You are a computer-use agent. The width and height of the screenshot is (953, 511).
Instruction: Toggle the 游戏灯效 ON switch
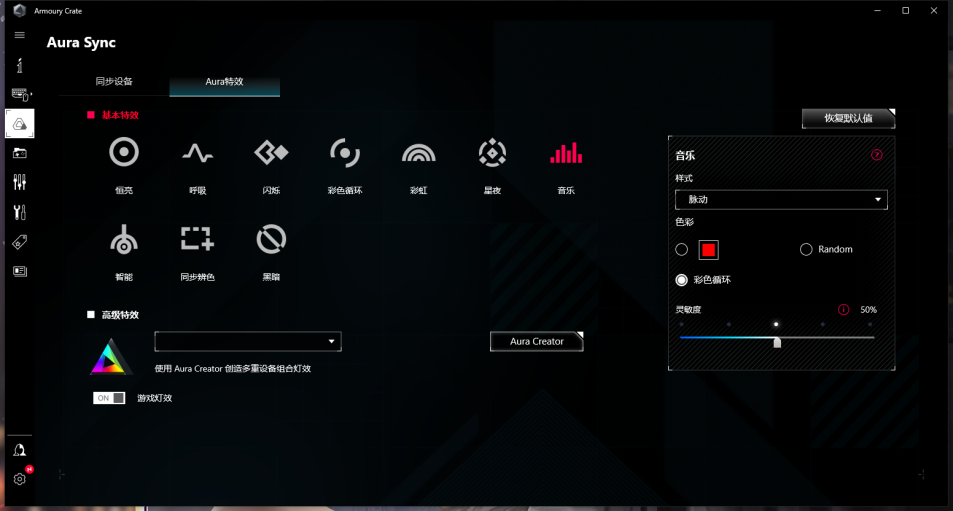coord(109,398)
